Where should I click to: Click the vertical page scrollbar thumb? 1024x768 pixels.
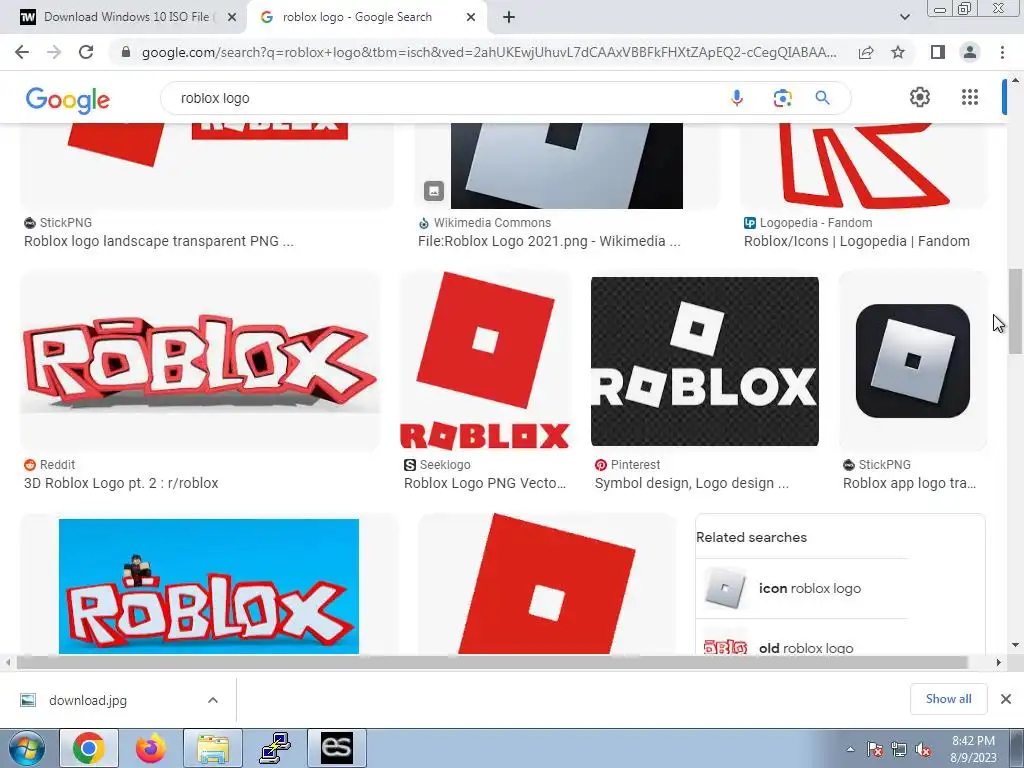[x=1015, y=311]
